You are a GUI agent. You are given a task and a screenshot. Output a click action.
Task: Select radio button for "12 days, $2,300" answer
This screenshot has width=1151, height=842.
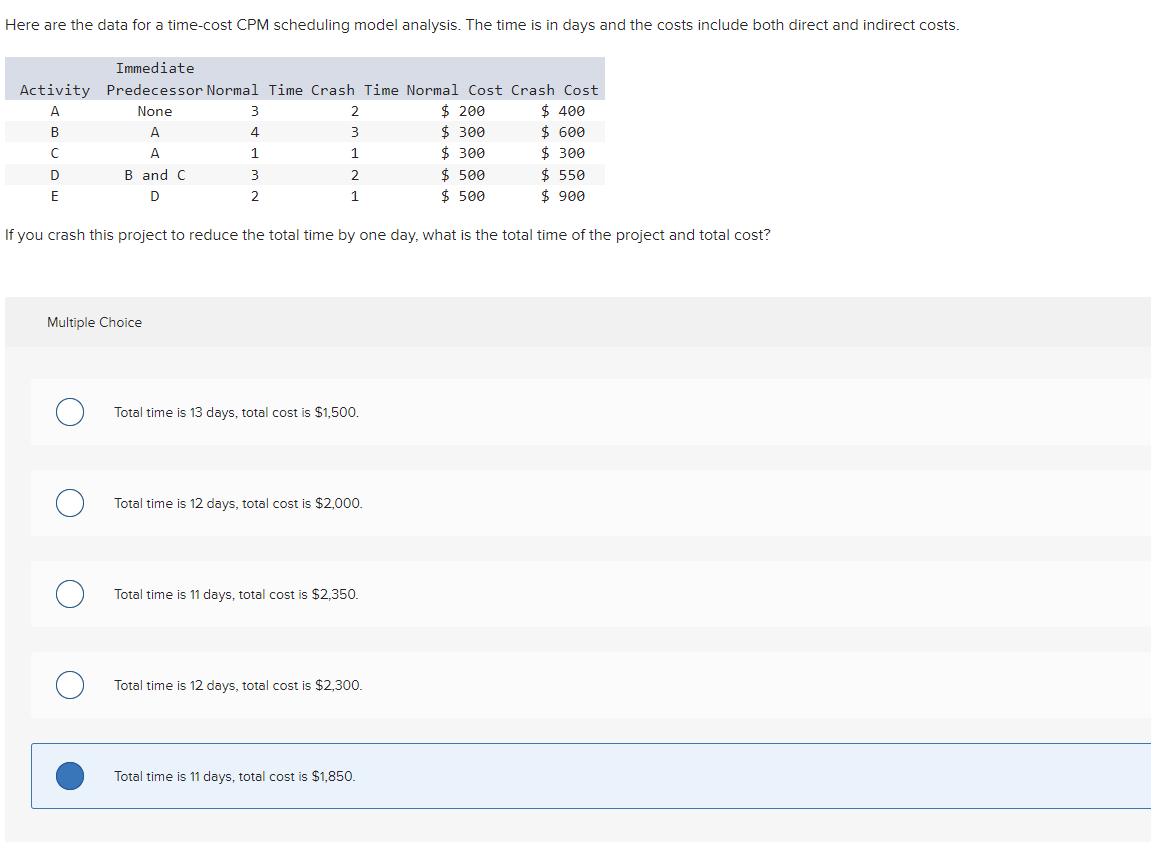coord(69,685)
